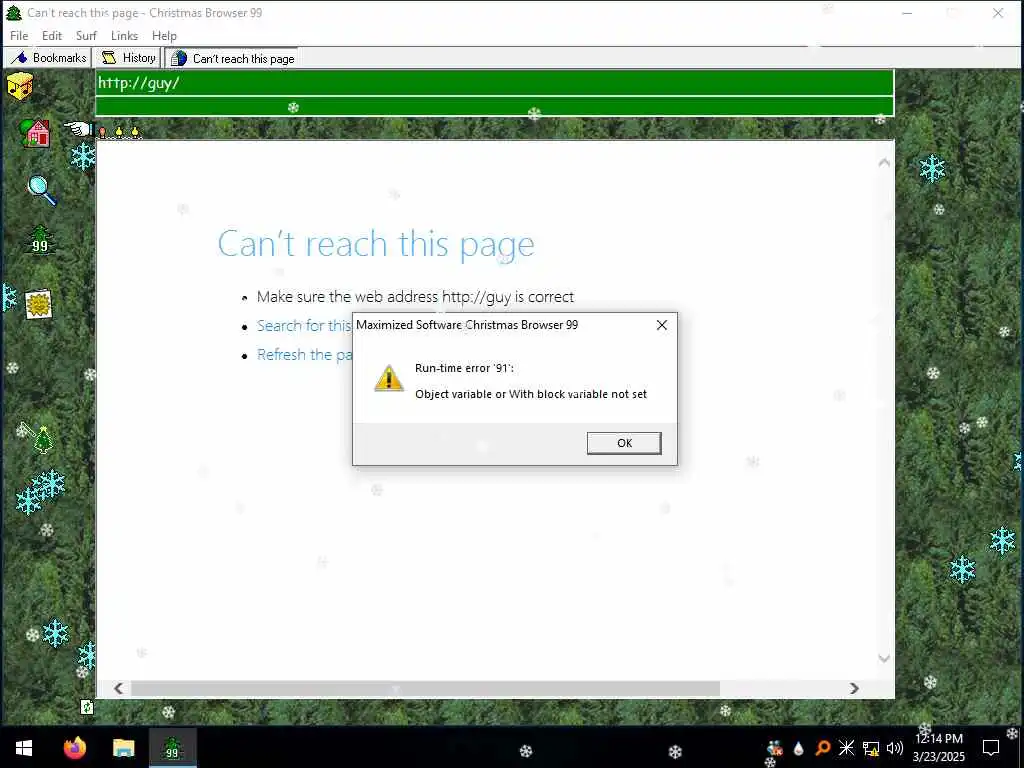Close the run-time error dialog
The width and height of the screenshot is (1024, 768).
[662, 325]
